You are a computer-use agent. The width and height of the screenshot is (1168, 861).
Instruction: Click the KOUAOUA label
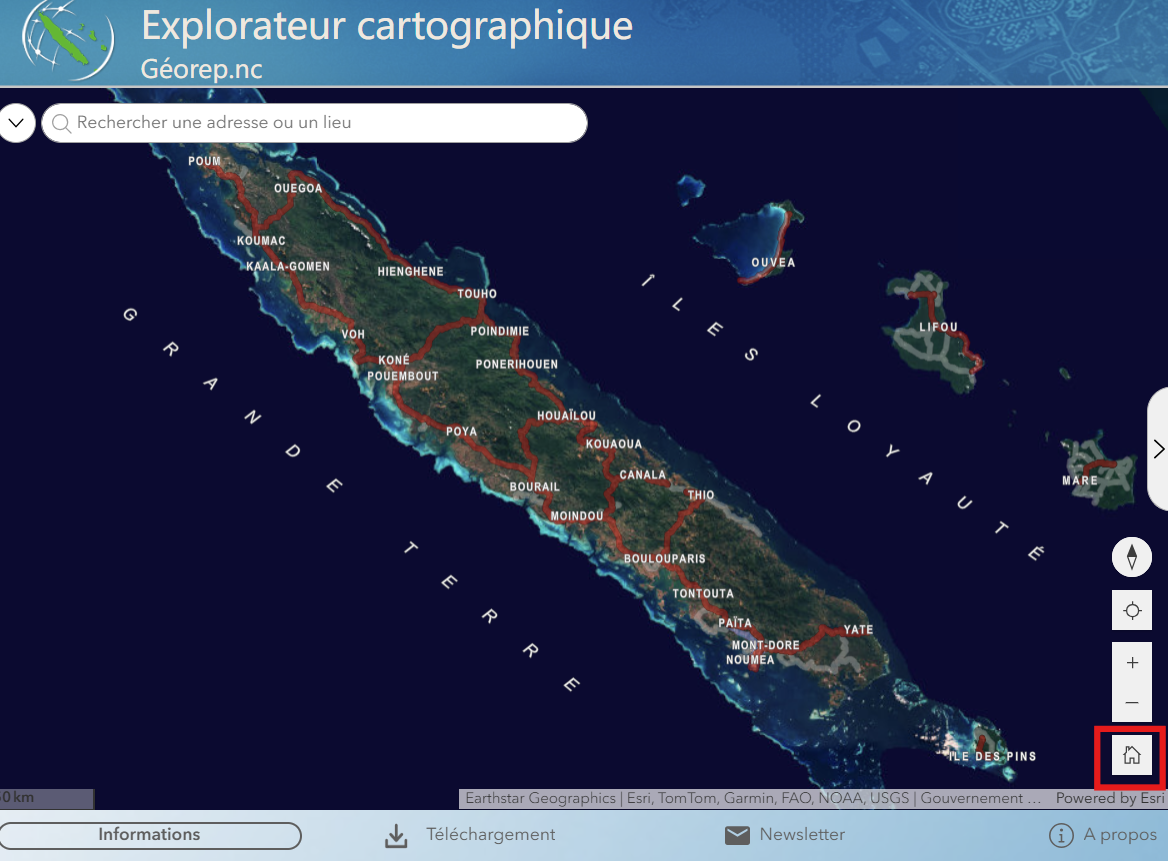pos(614,444)
